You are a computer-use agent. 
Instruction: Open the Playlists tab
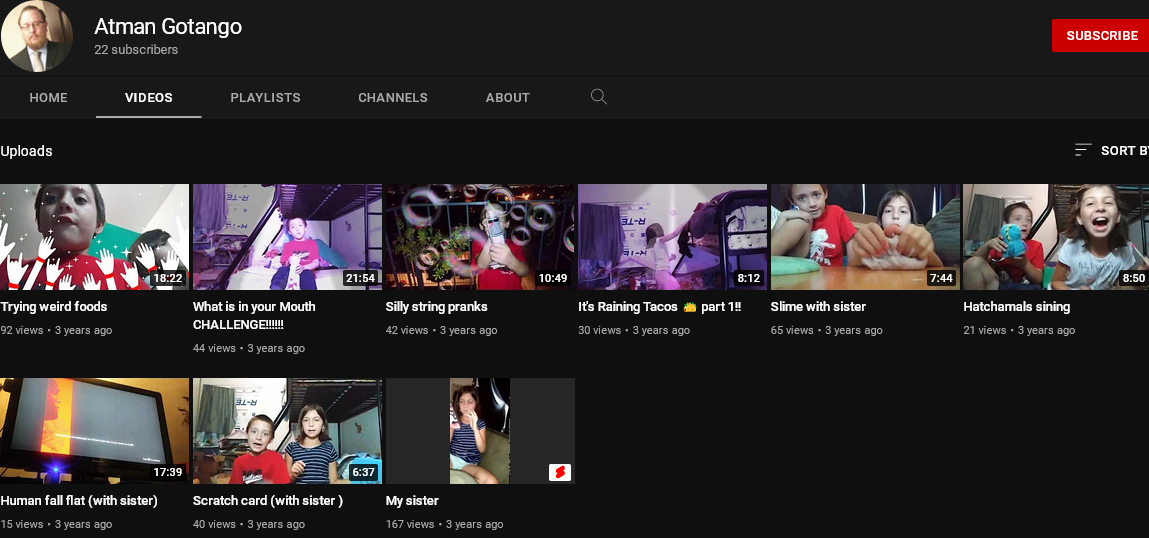(x=265, y=97)
